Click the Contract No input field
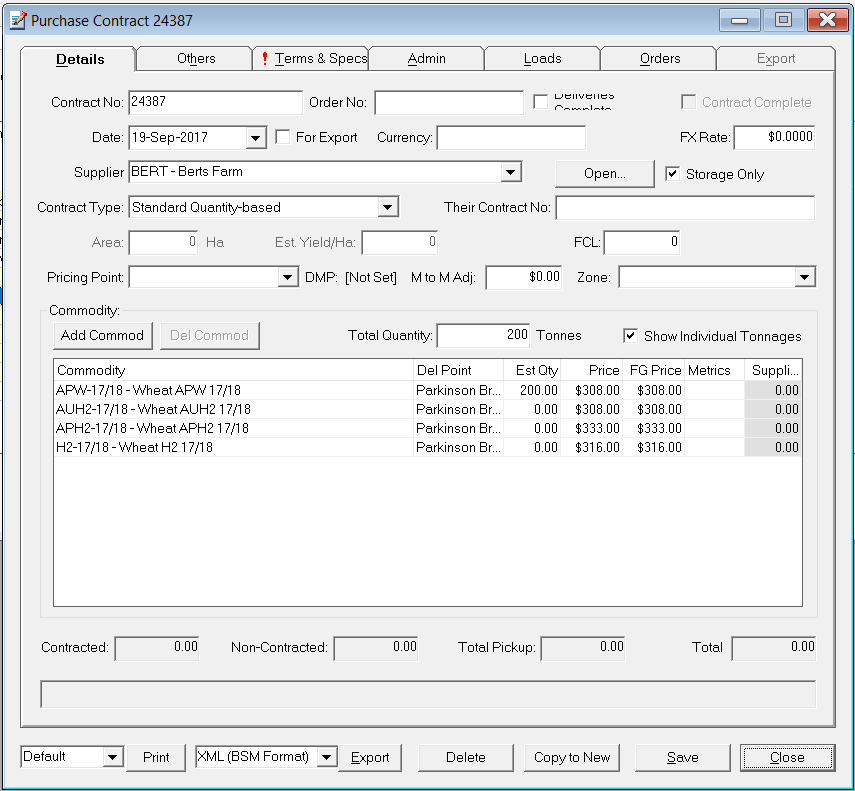The image size is (855, 791). coord(215,102)
